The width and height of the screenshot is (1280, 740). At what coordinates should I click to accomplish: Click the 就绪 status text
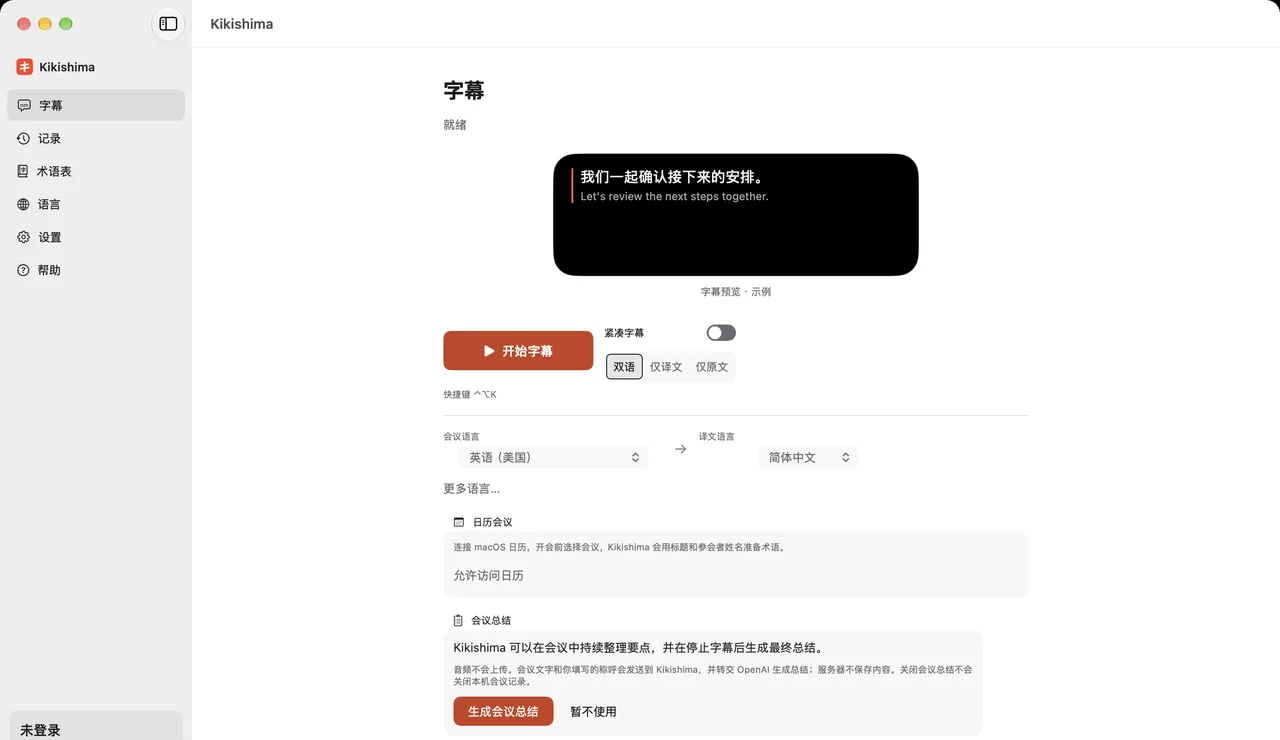pyautogui.click(x=455, y=125)
